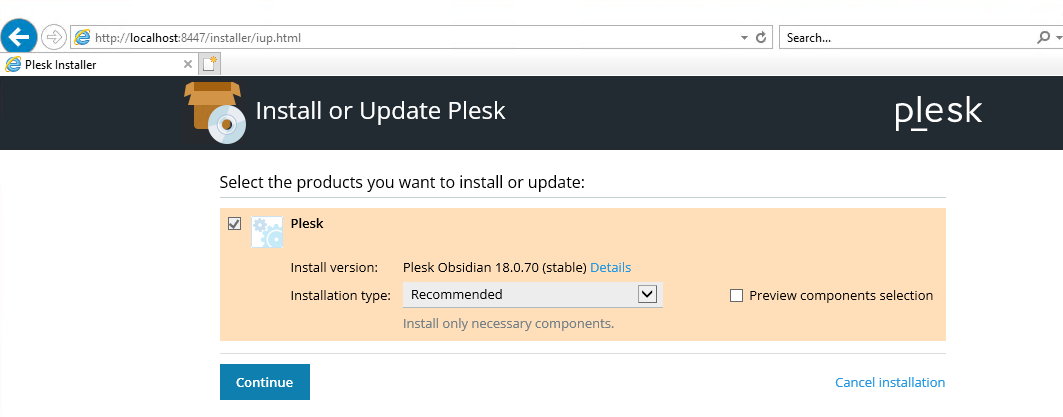Click the Continue button
The image size is (1063, 417).
pos(264,382)
